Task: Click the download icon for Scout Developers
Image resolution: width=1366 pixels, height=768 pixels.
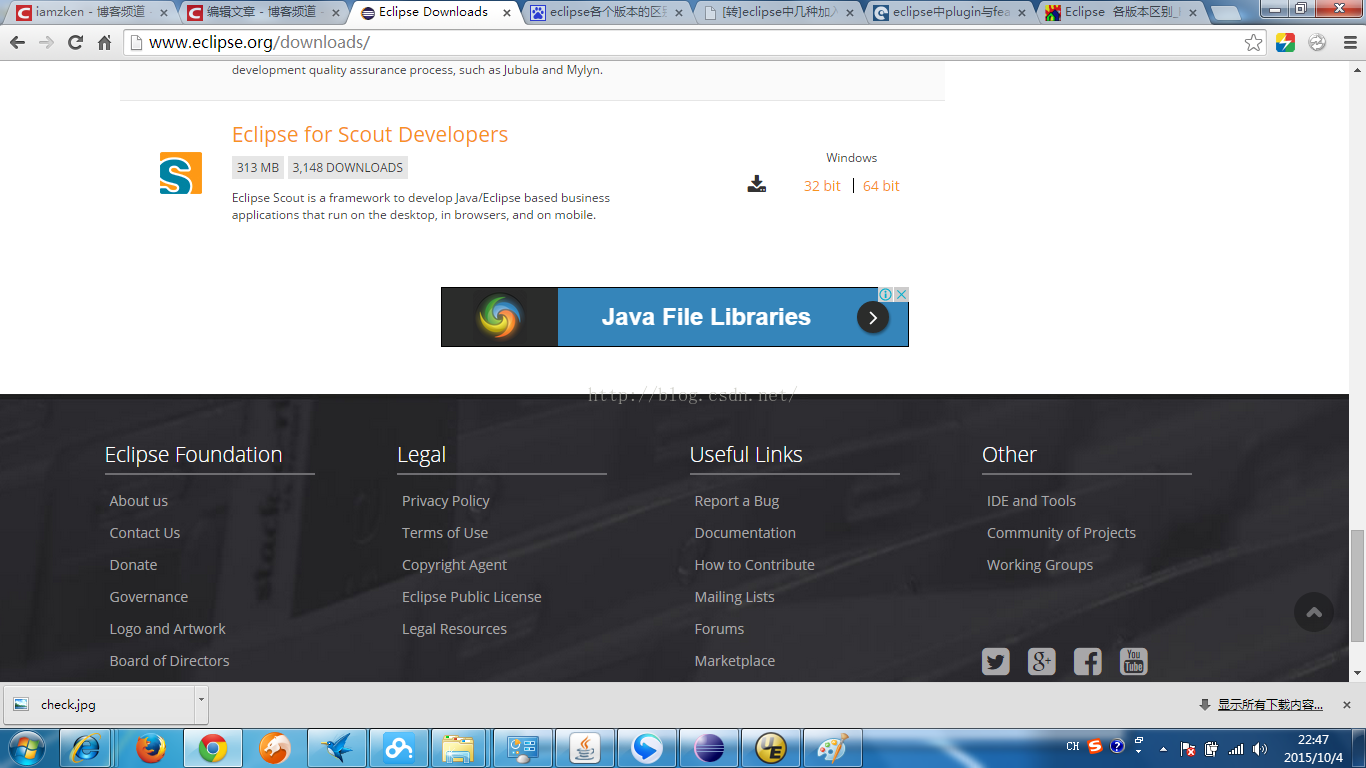Action: pyautogui.click(x=757, y=184)
